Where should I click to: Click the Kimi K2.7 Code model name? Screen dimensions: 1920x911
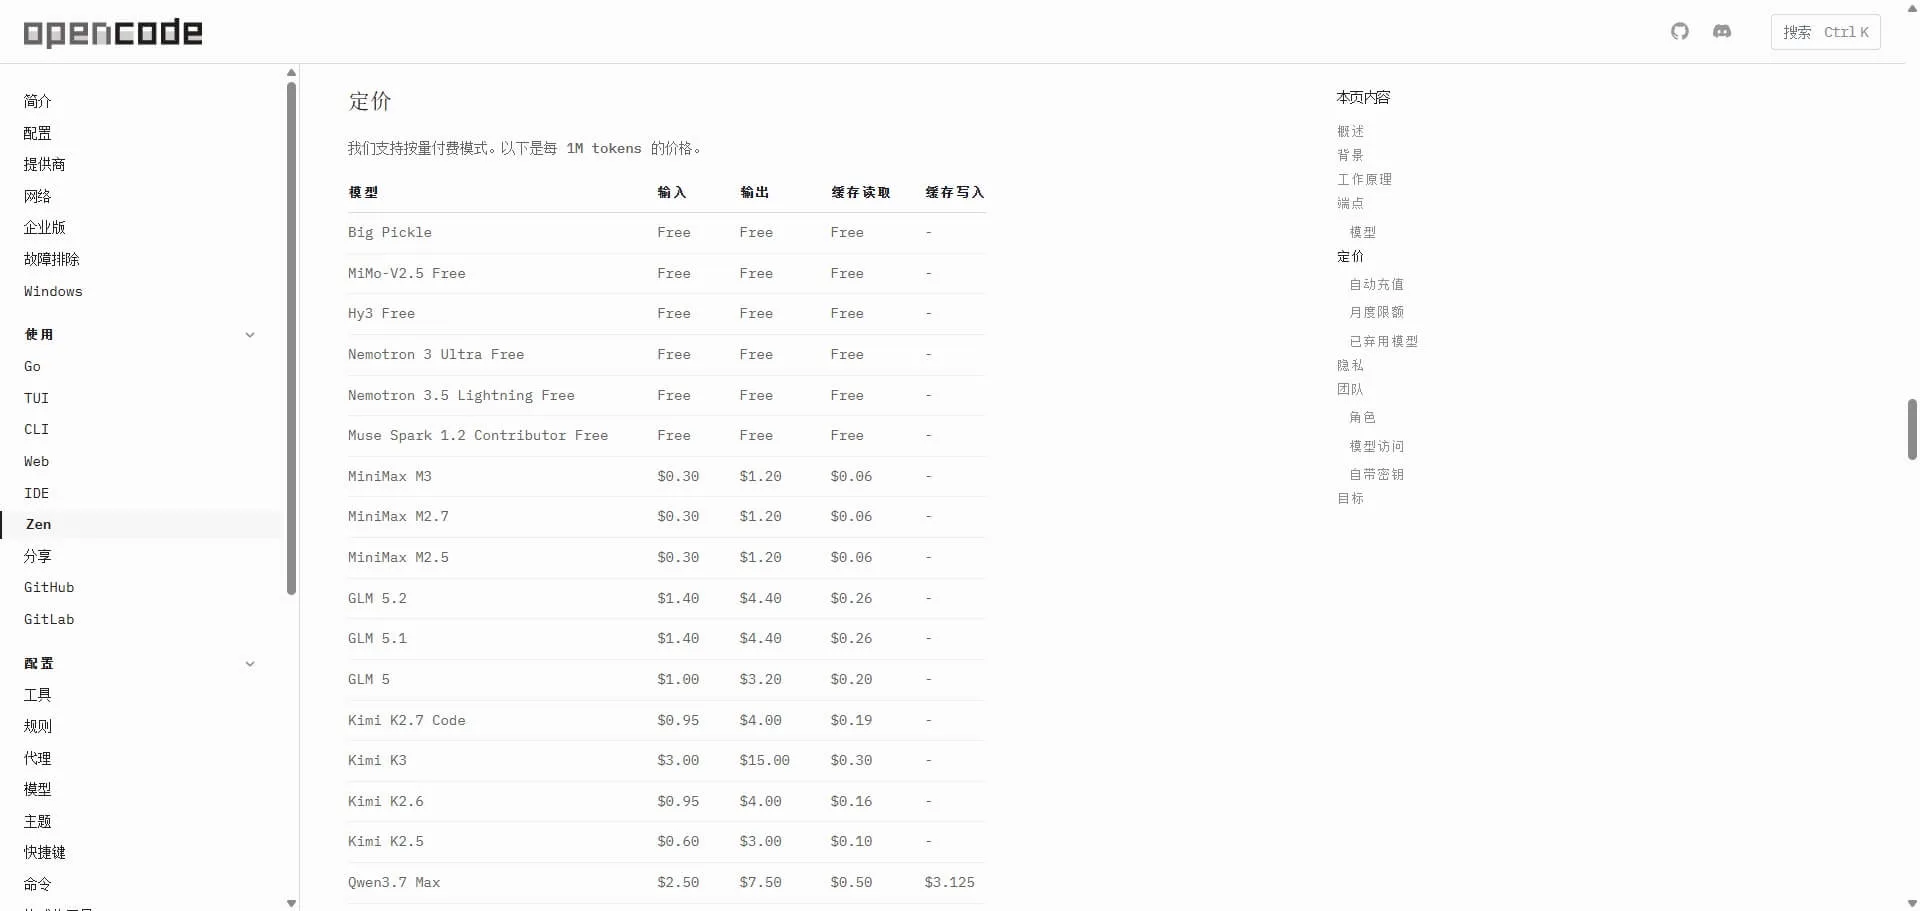(407, 720)
